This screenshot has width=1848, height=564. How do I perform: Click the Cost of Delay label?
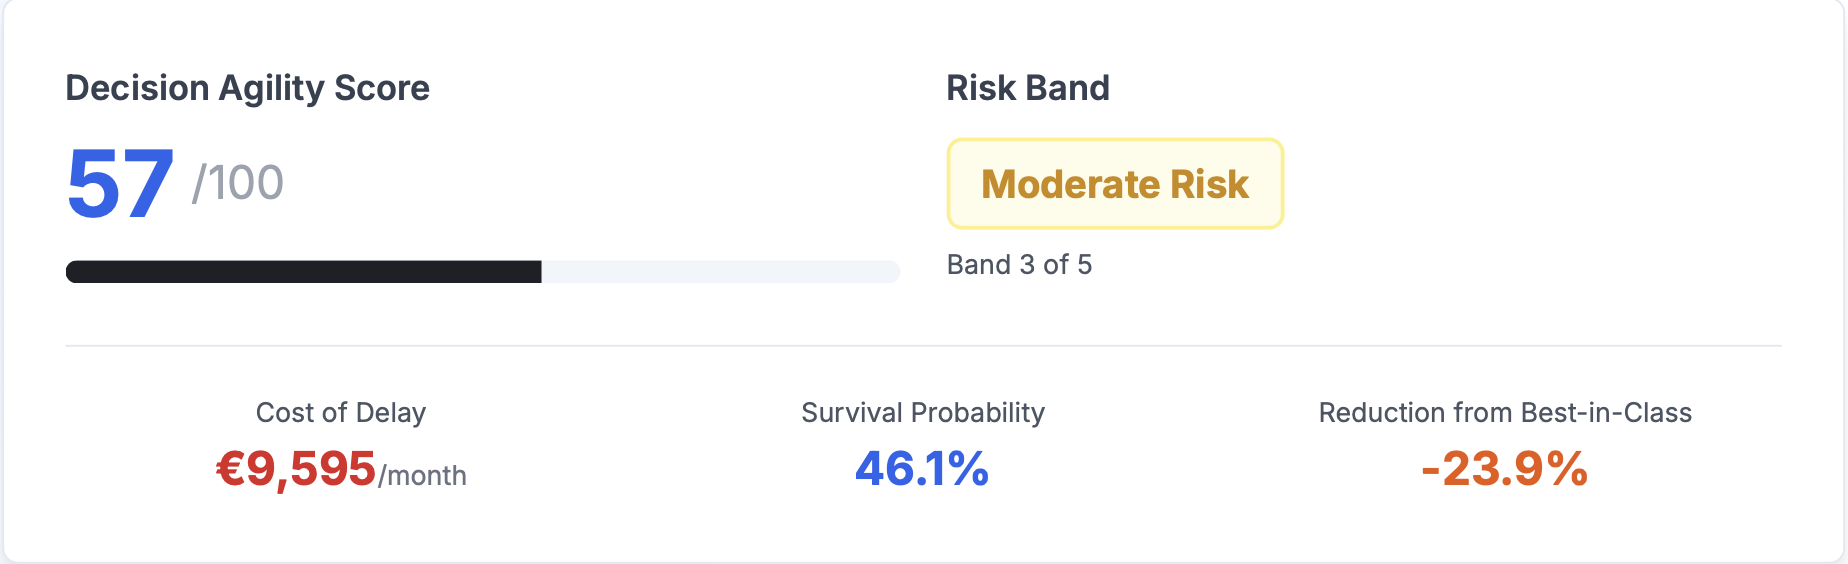coord(341,413)
